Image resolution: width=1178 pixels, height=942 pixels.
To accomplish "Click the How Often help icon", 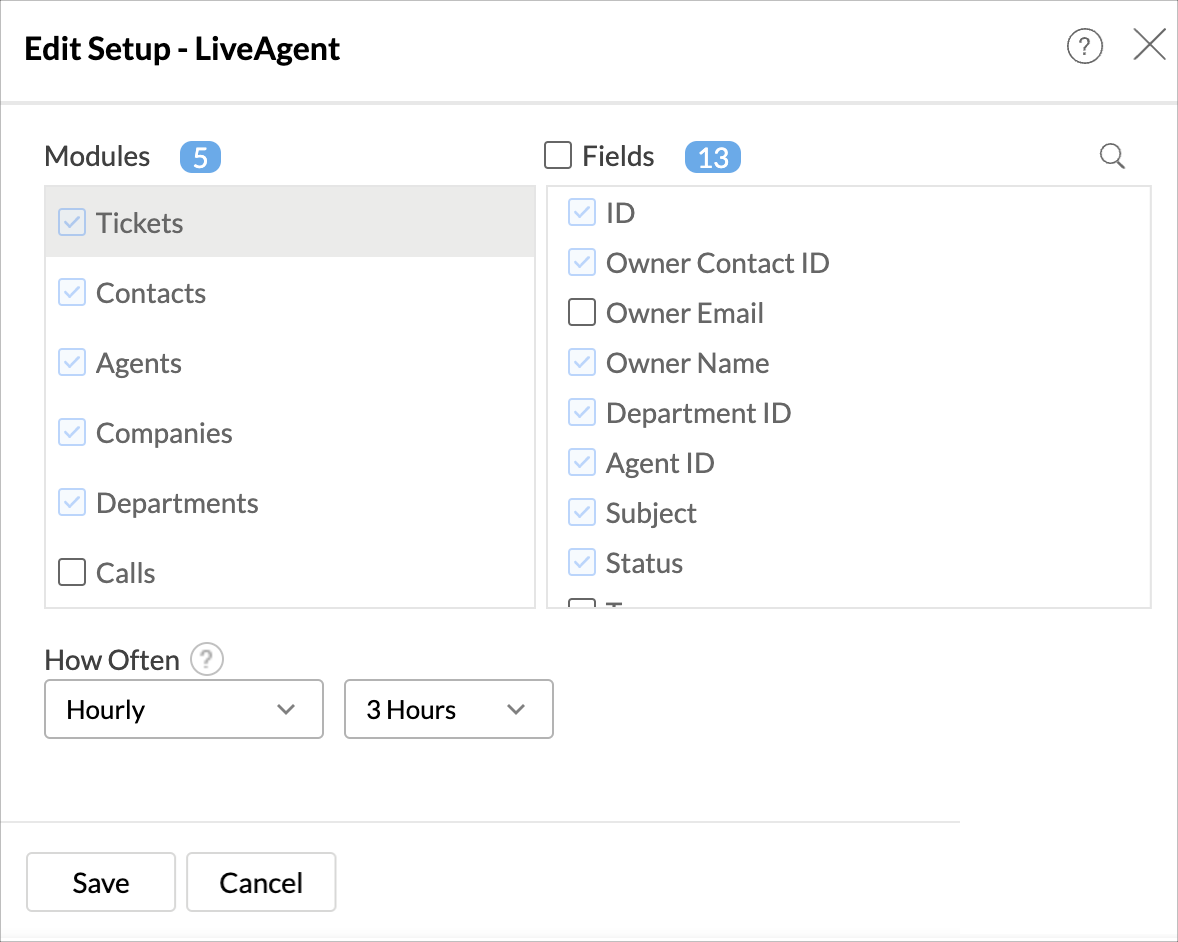I will click(207, 660).
